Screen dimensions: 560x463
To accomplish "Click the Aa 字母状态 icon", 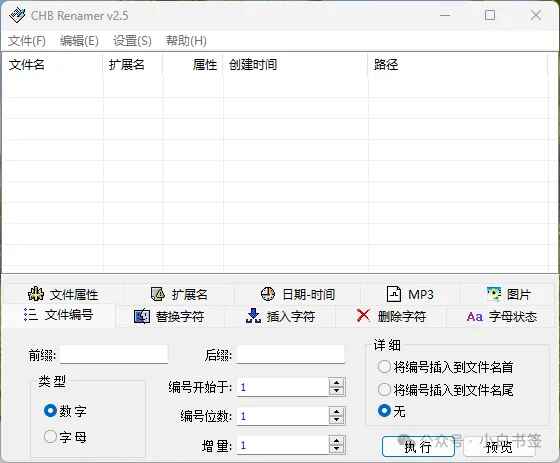I will (475, 317).
